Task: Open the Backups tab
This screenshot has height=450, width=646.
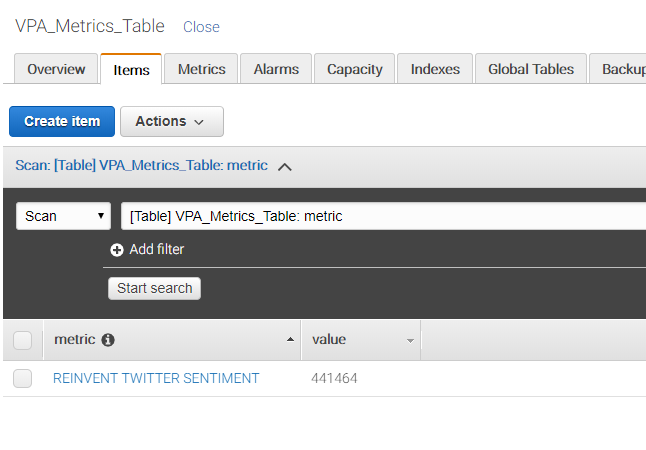Action: pyautogui.click(x=618, y=69)
